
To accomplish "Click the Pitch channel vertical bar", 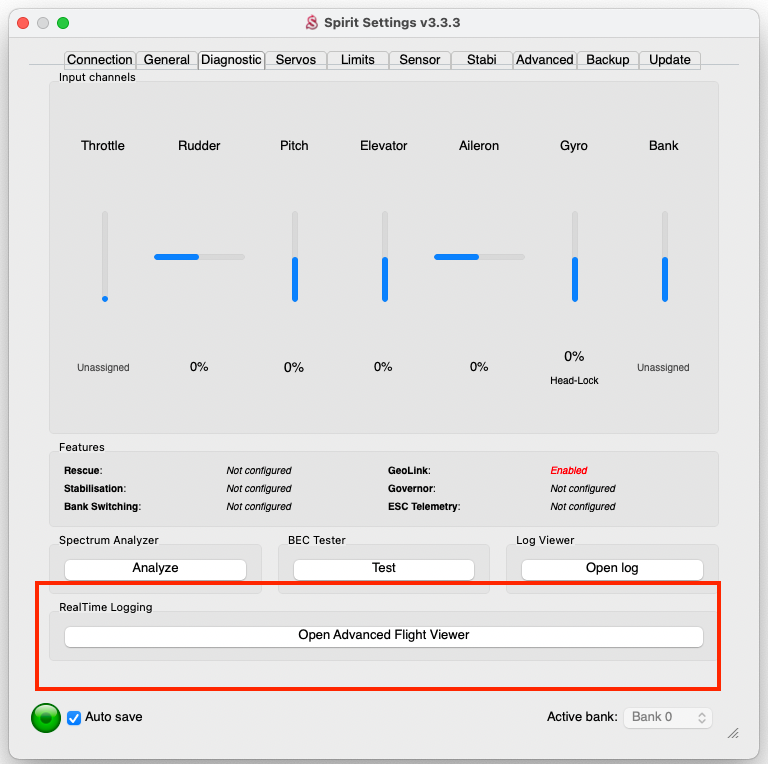I will pos(294,257).
